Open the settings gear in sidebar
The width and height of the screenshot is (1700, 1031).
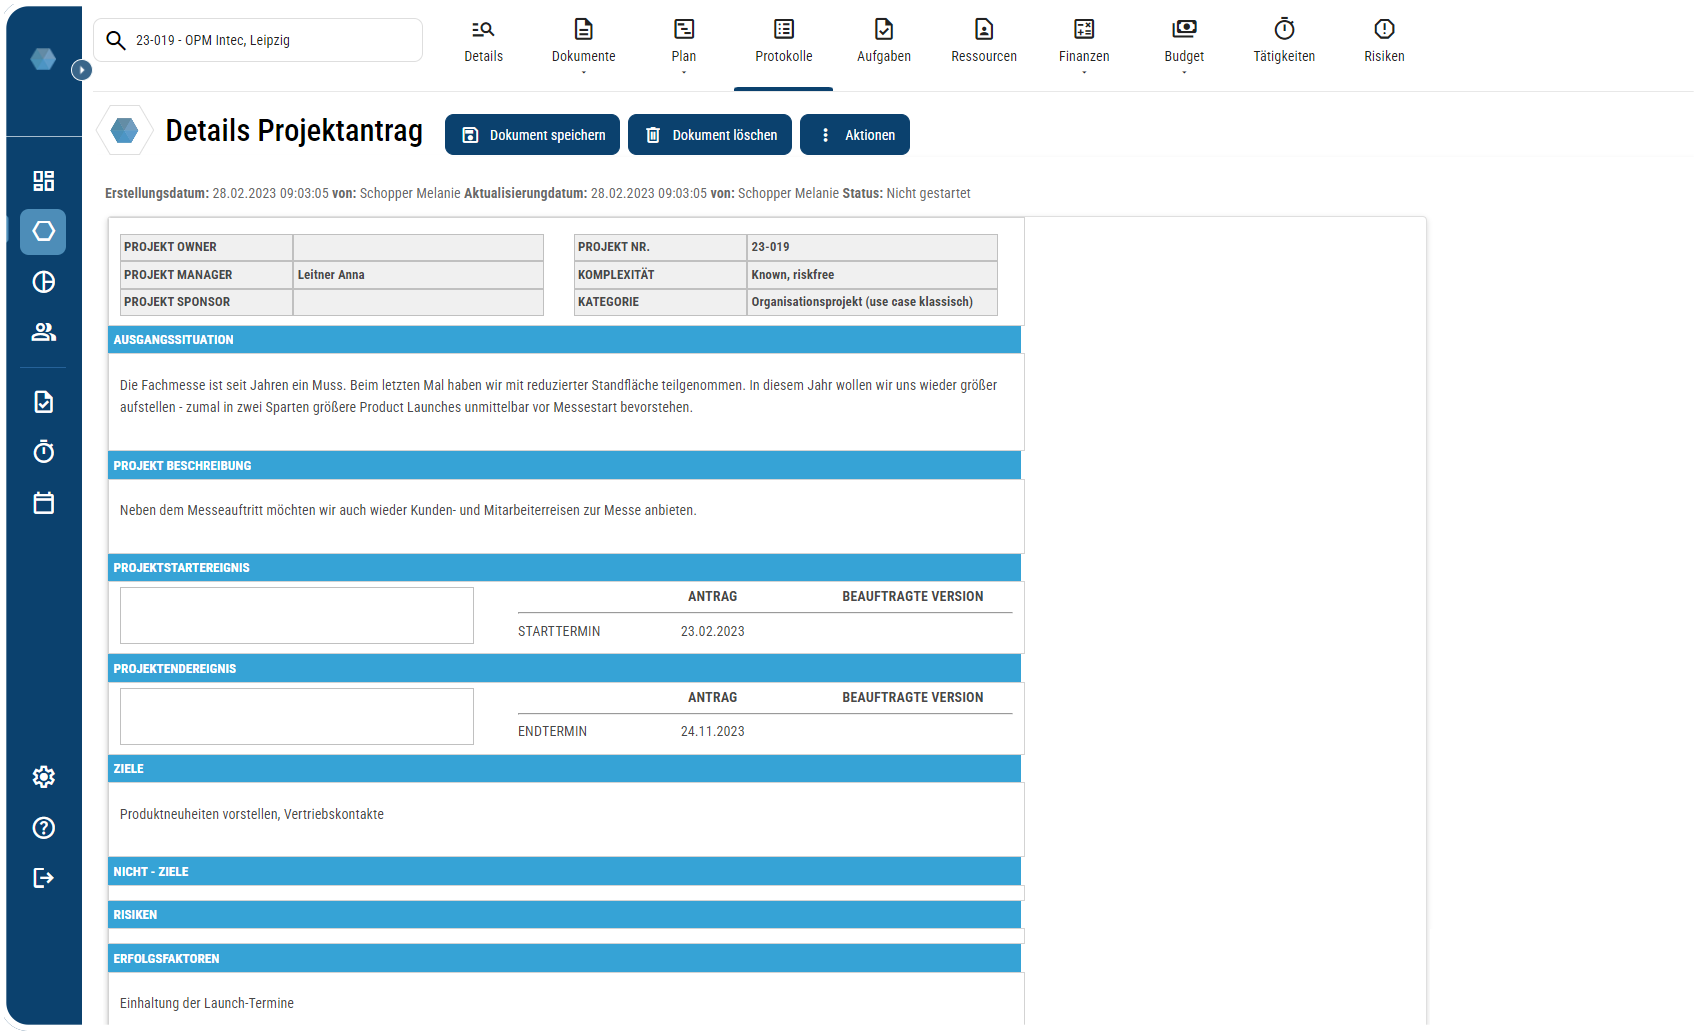coord(43,777)
